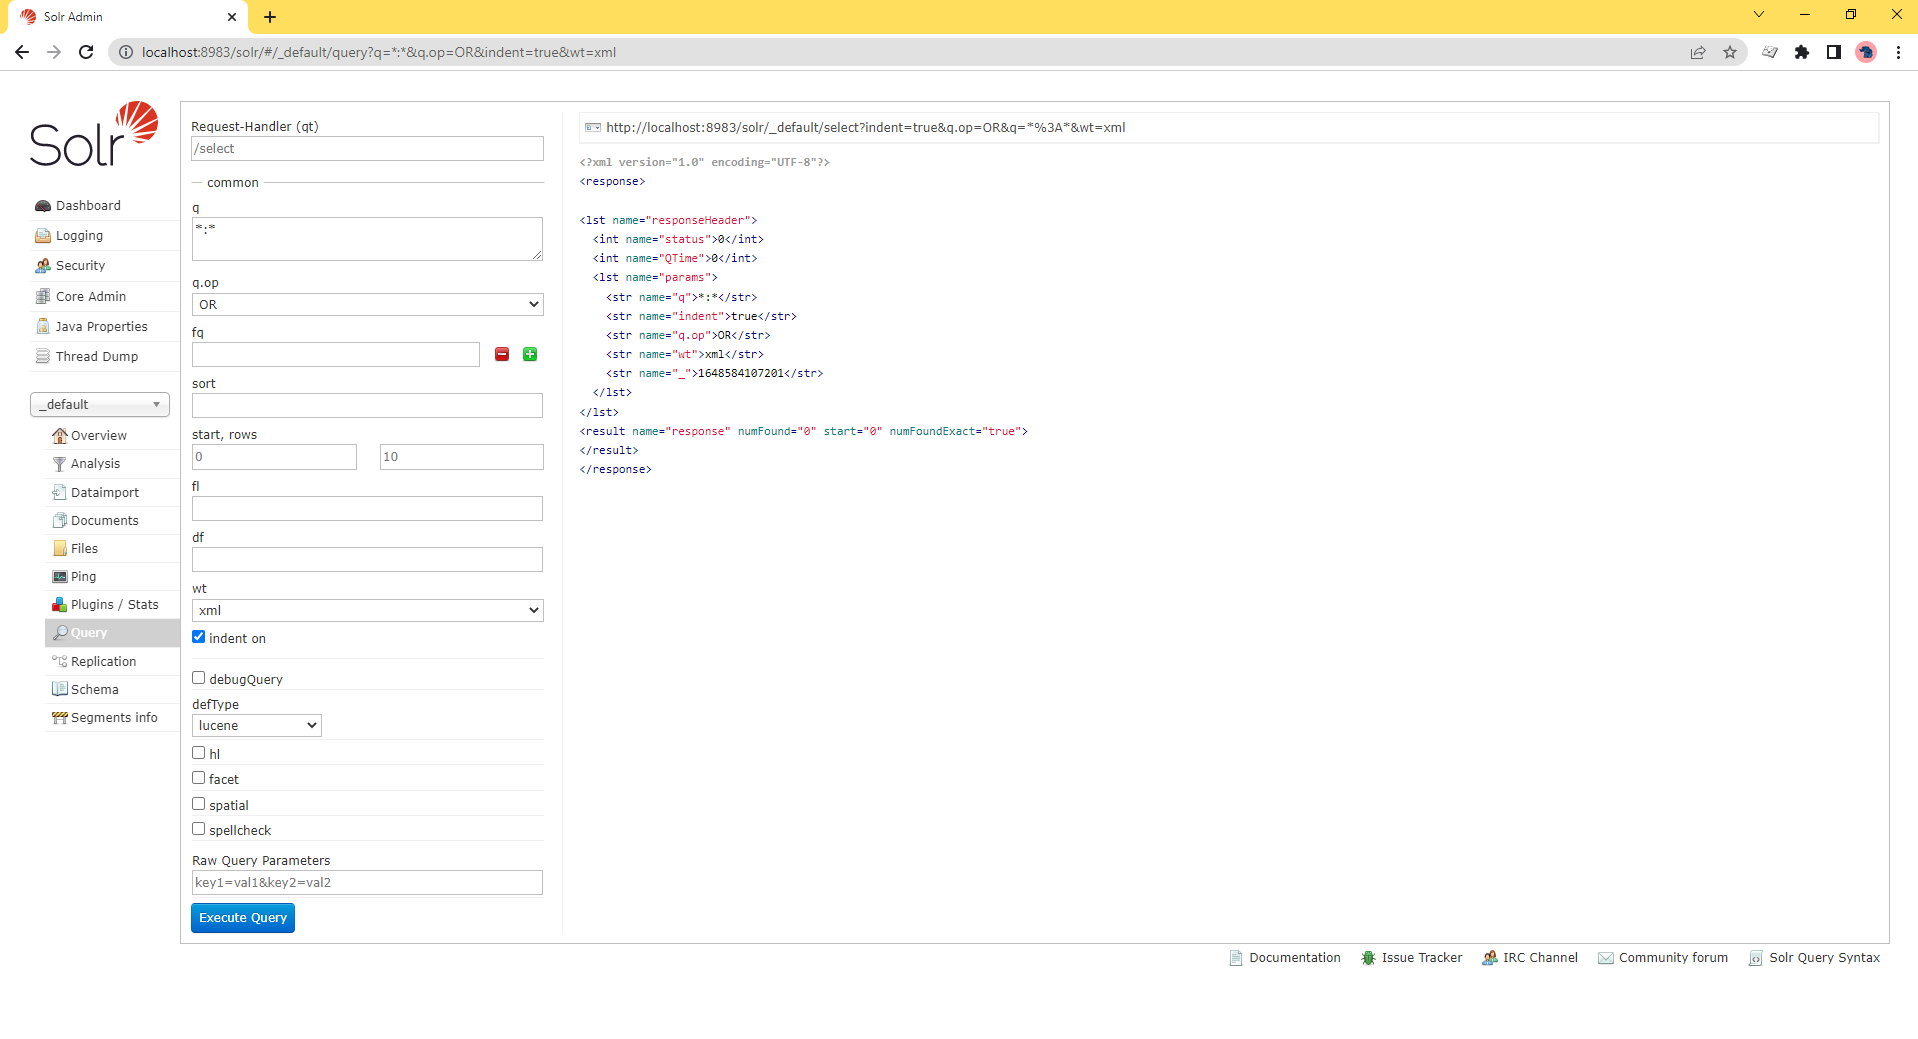
Task: Click the IRC Channel icon
Action: pos(1490,958)
